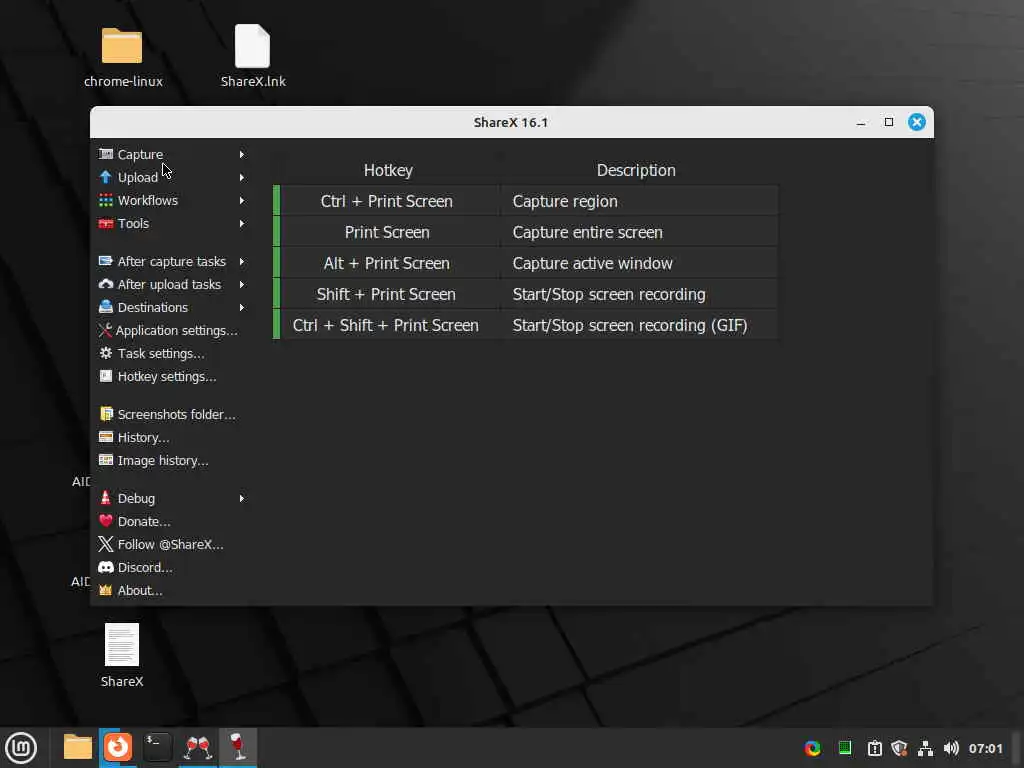Click the 07:01 clock in the panel

[985, 748]
